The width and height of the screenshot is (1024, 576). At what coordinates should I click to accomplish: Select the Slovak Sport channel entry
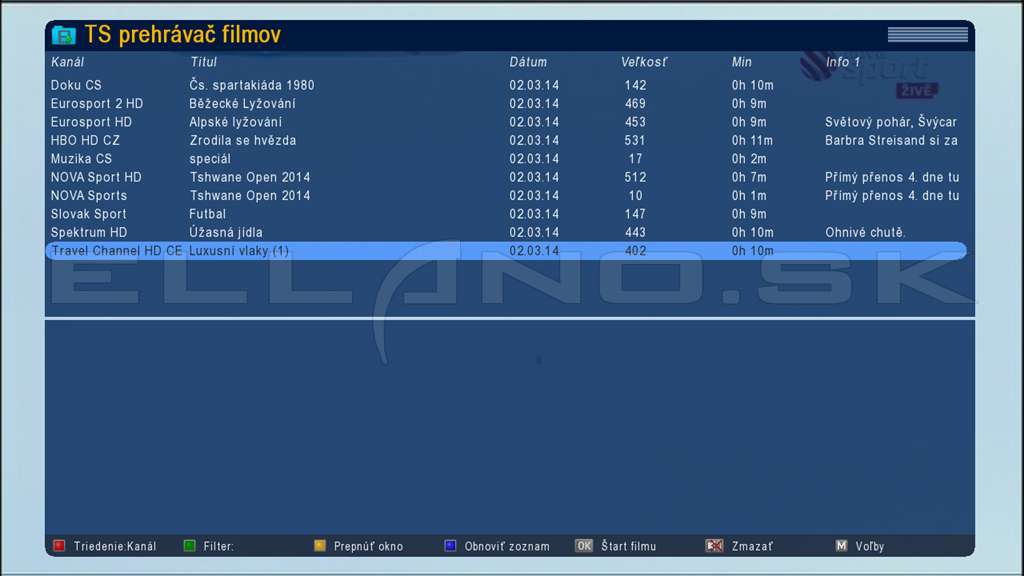point(89,214)
